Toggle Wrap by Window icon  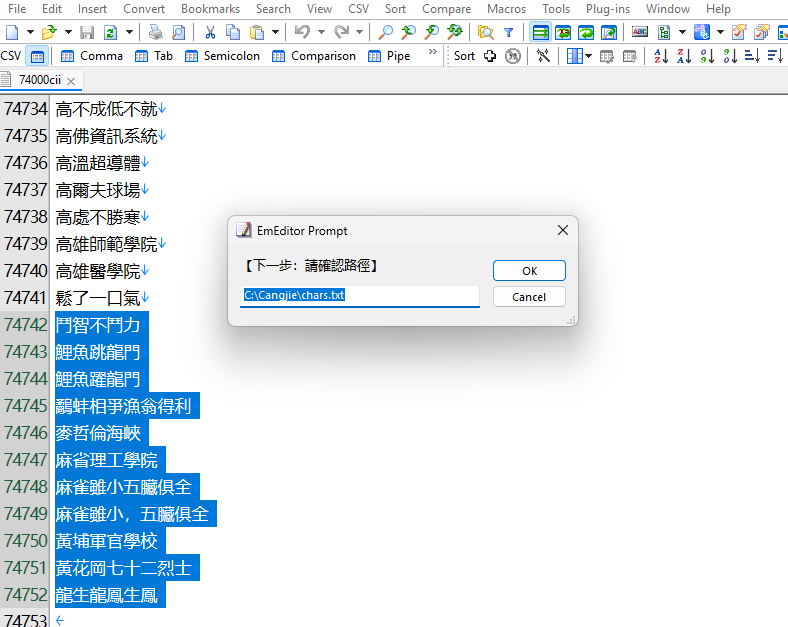586,33
